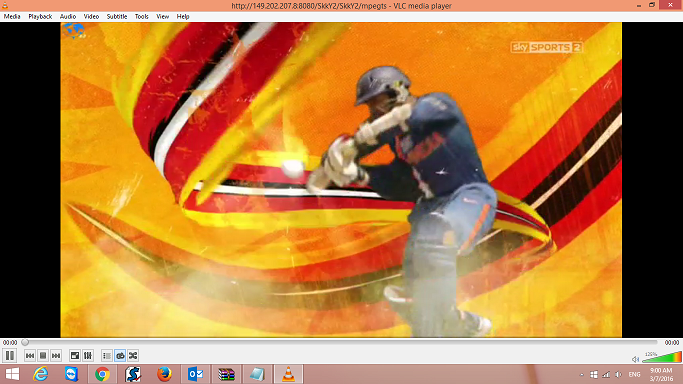The height and width of the screenshot is (384, 683).
Task: Click VLC cone icon in taskbar
Action: (288, 374)
